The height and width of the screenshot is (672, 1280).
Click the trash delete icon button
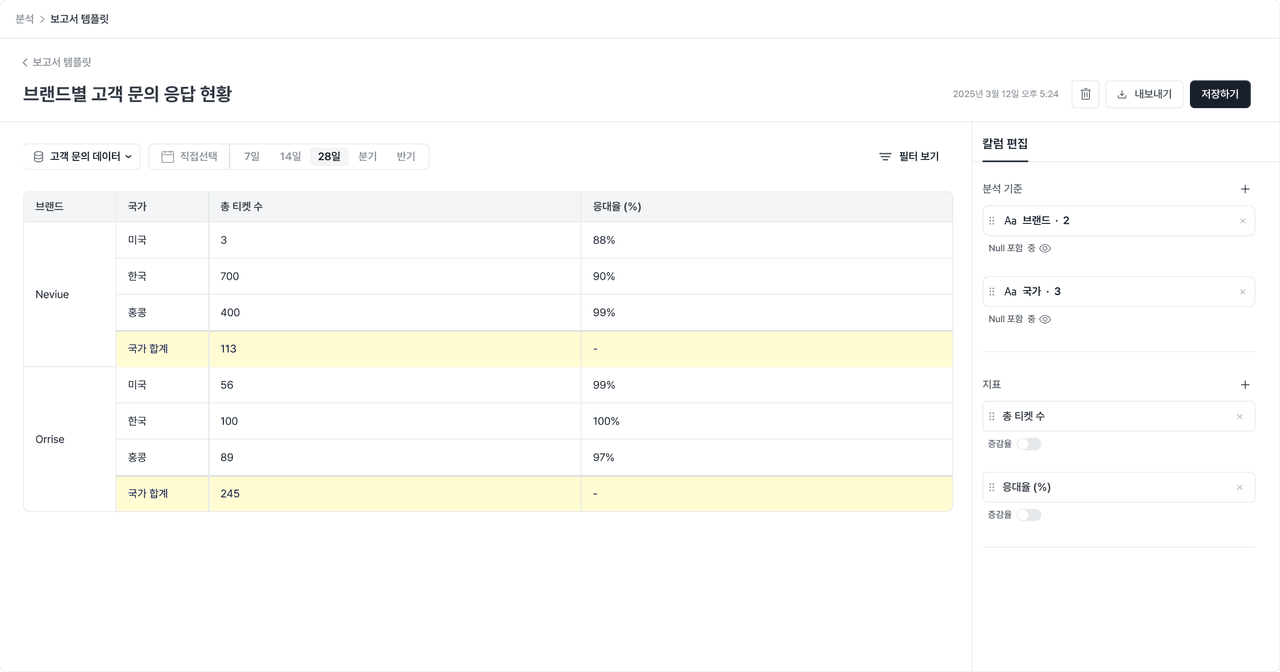click(1085, 94)
